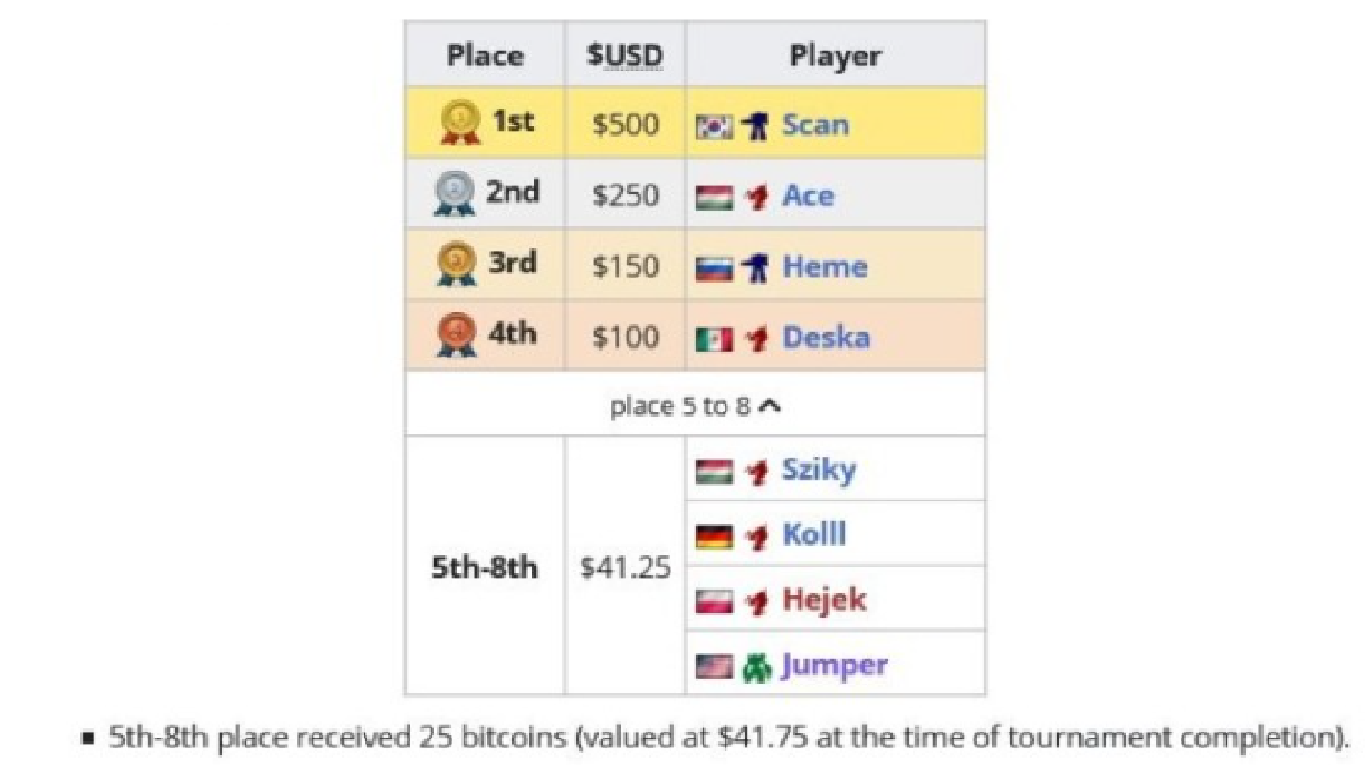Follow the Heme player link

(x=825, y=266)
